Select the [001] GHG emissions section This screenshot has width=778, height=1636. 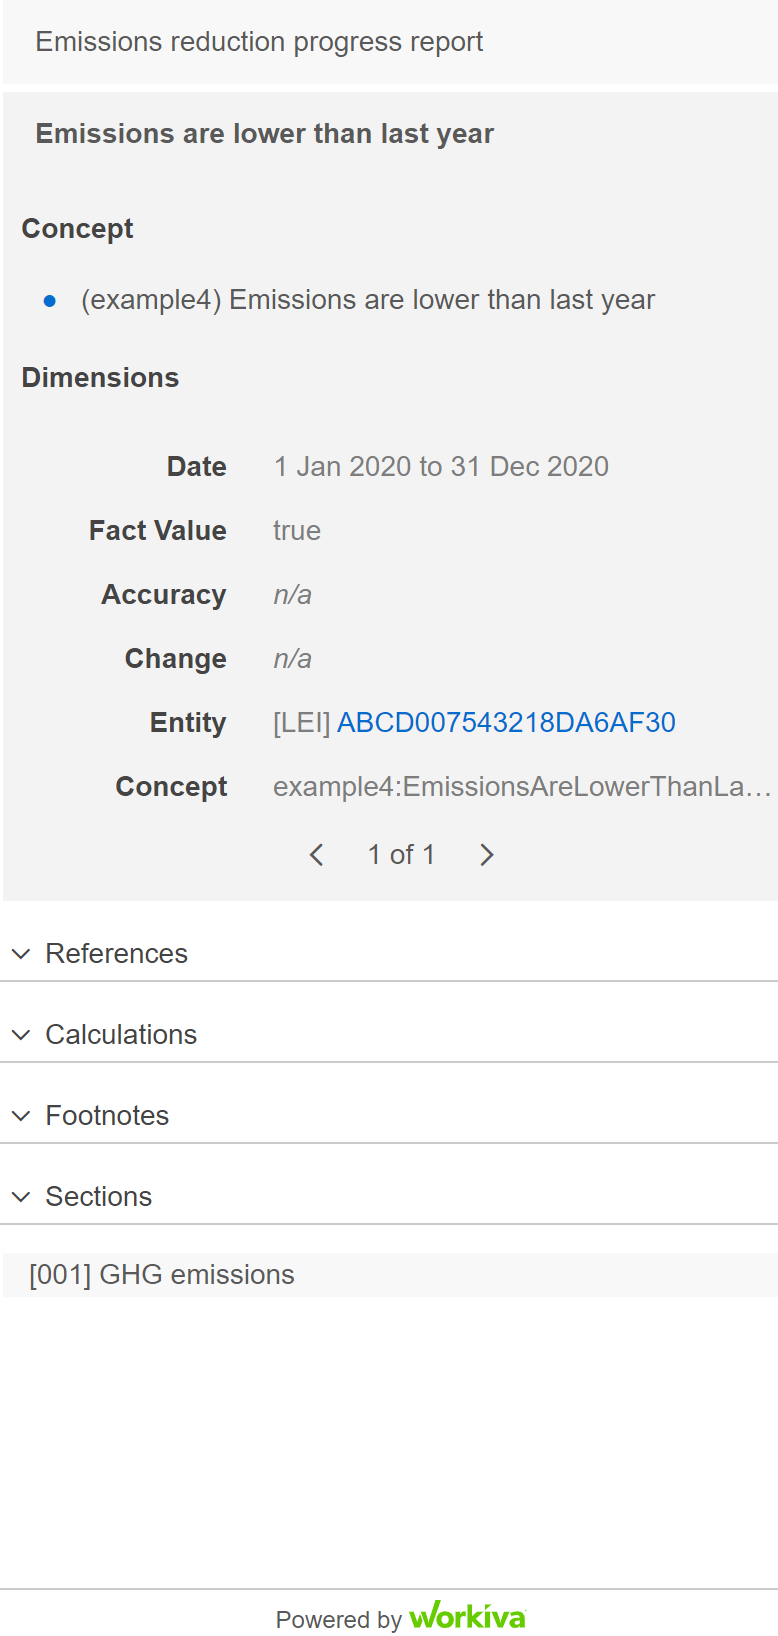click(390, 1275)
